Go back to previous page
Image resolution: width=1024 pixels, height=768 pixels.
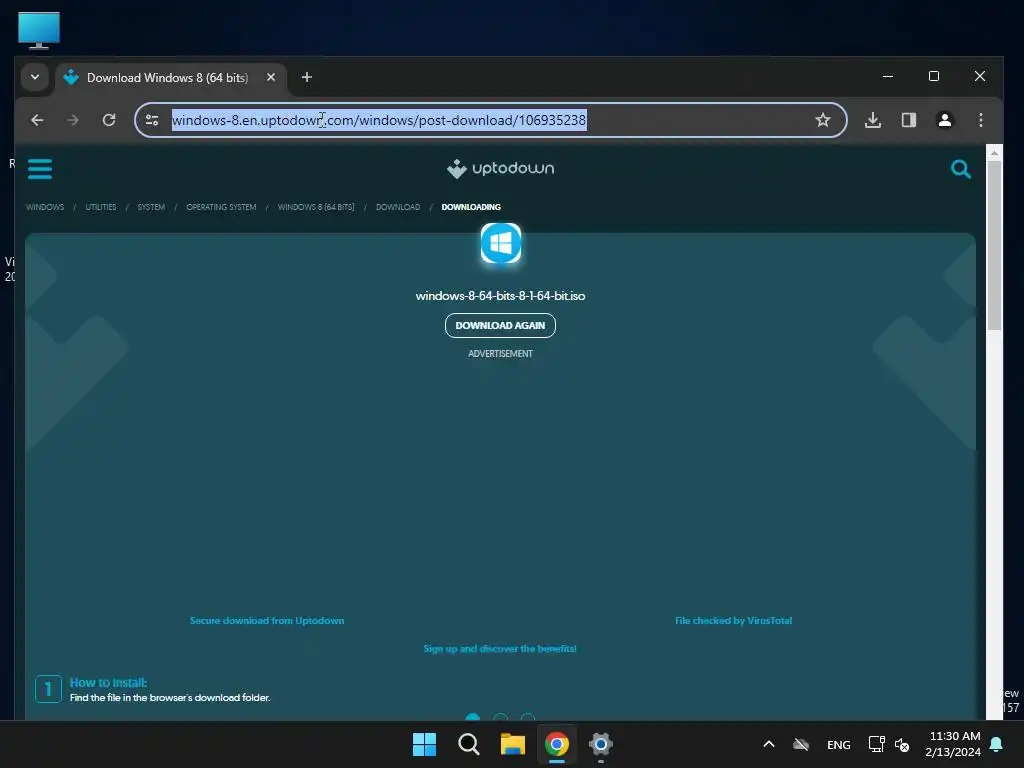click(x=37, y=120)
